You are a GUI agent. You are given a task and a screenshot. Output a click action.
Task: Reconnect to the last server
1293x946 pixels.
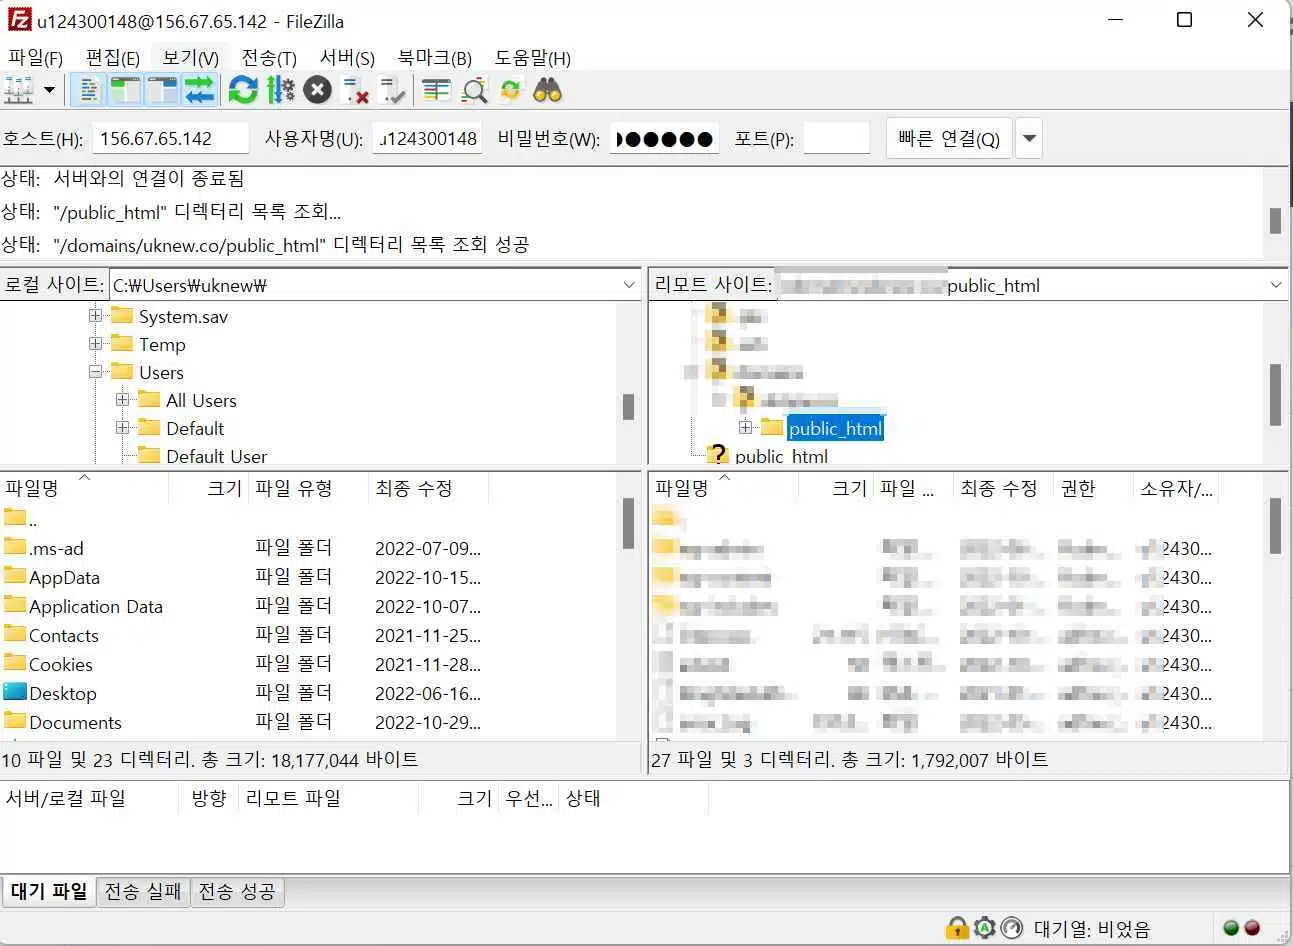tap(392, 91)
